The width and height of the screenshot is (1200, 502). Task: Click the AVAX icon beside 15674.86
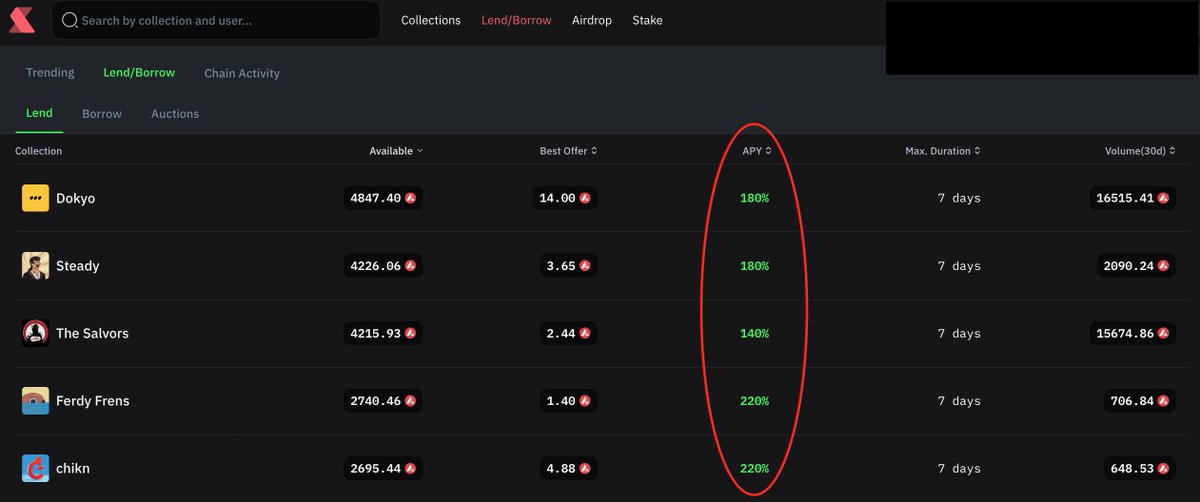click(x=1164, y=333)
